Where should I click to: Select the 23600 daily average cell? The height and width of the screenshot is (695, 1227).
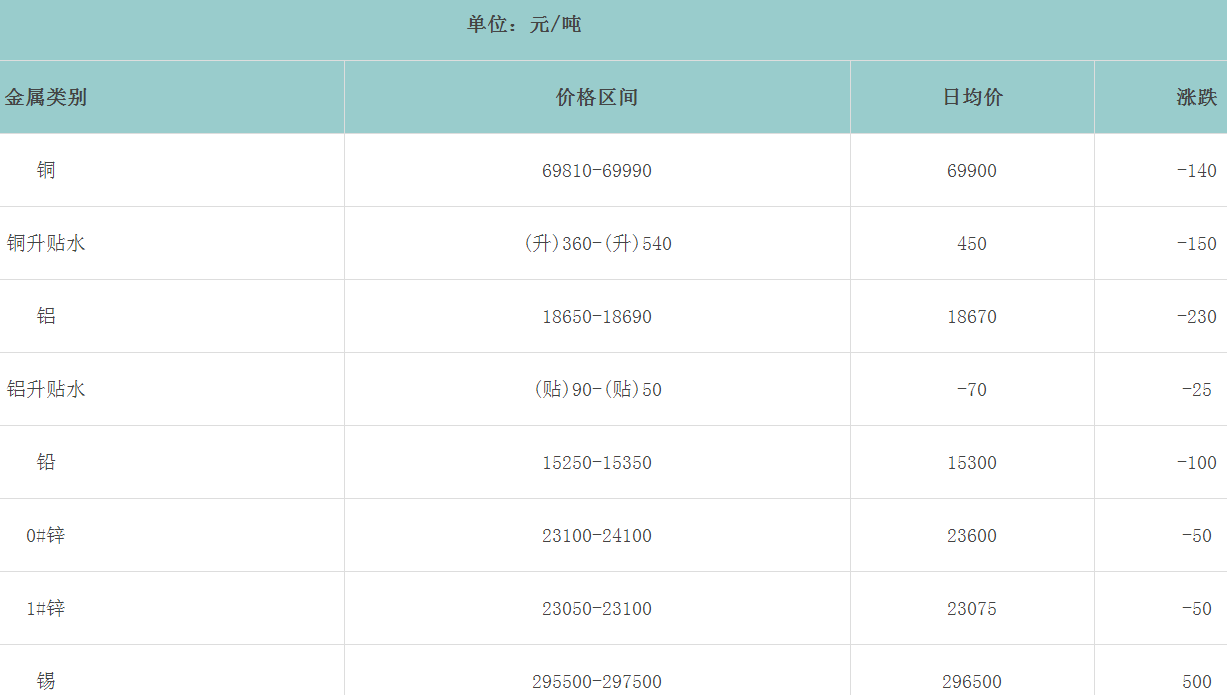click(x=972, y=536)
